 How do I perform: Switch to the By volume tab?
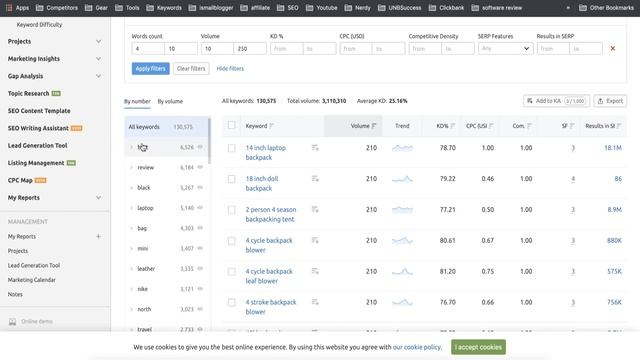170,101
